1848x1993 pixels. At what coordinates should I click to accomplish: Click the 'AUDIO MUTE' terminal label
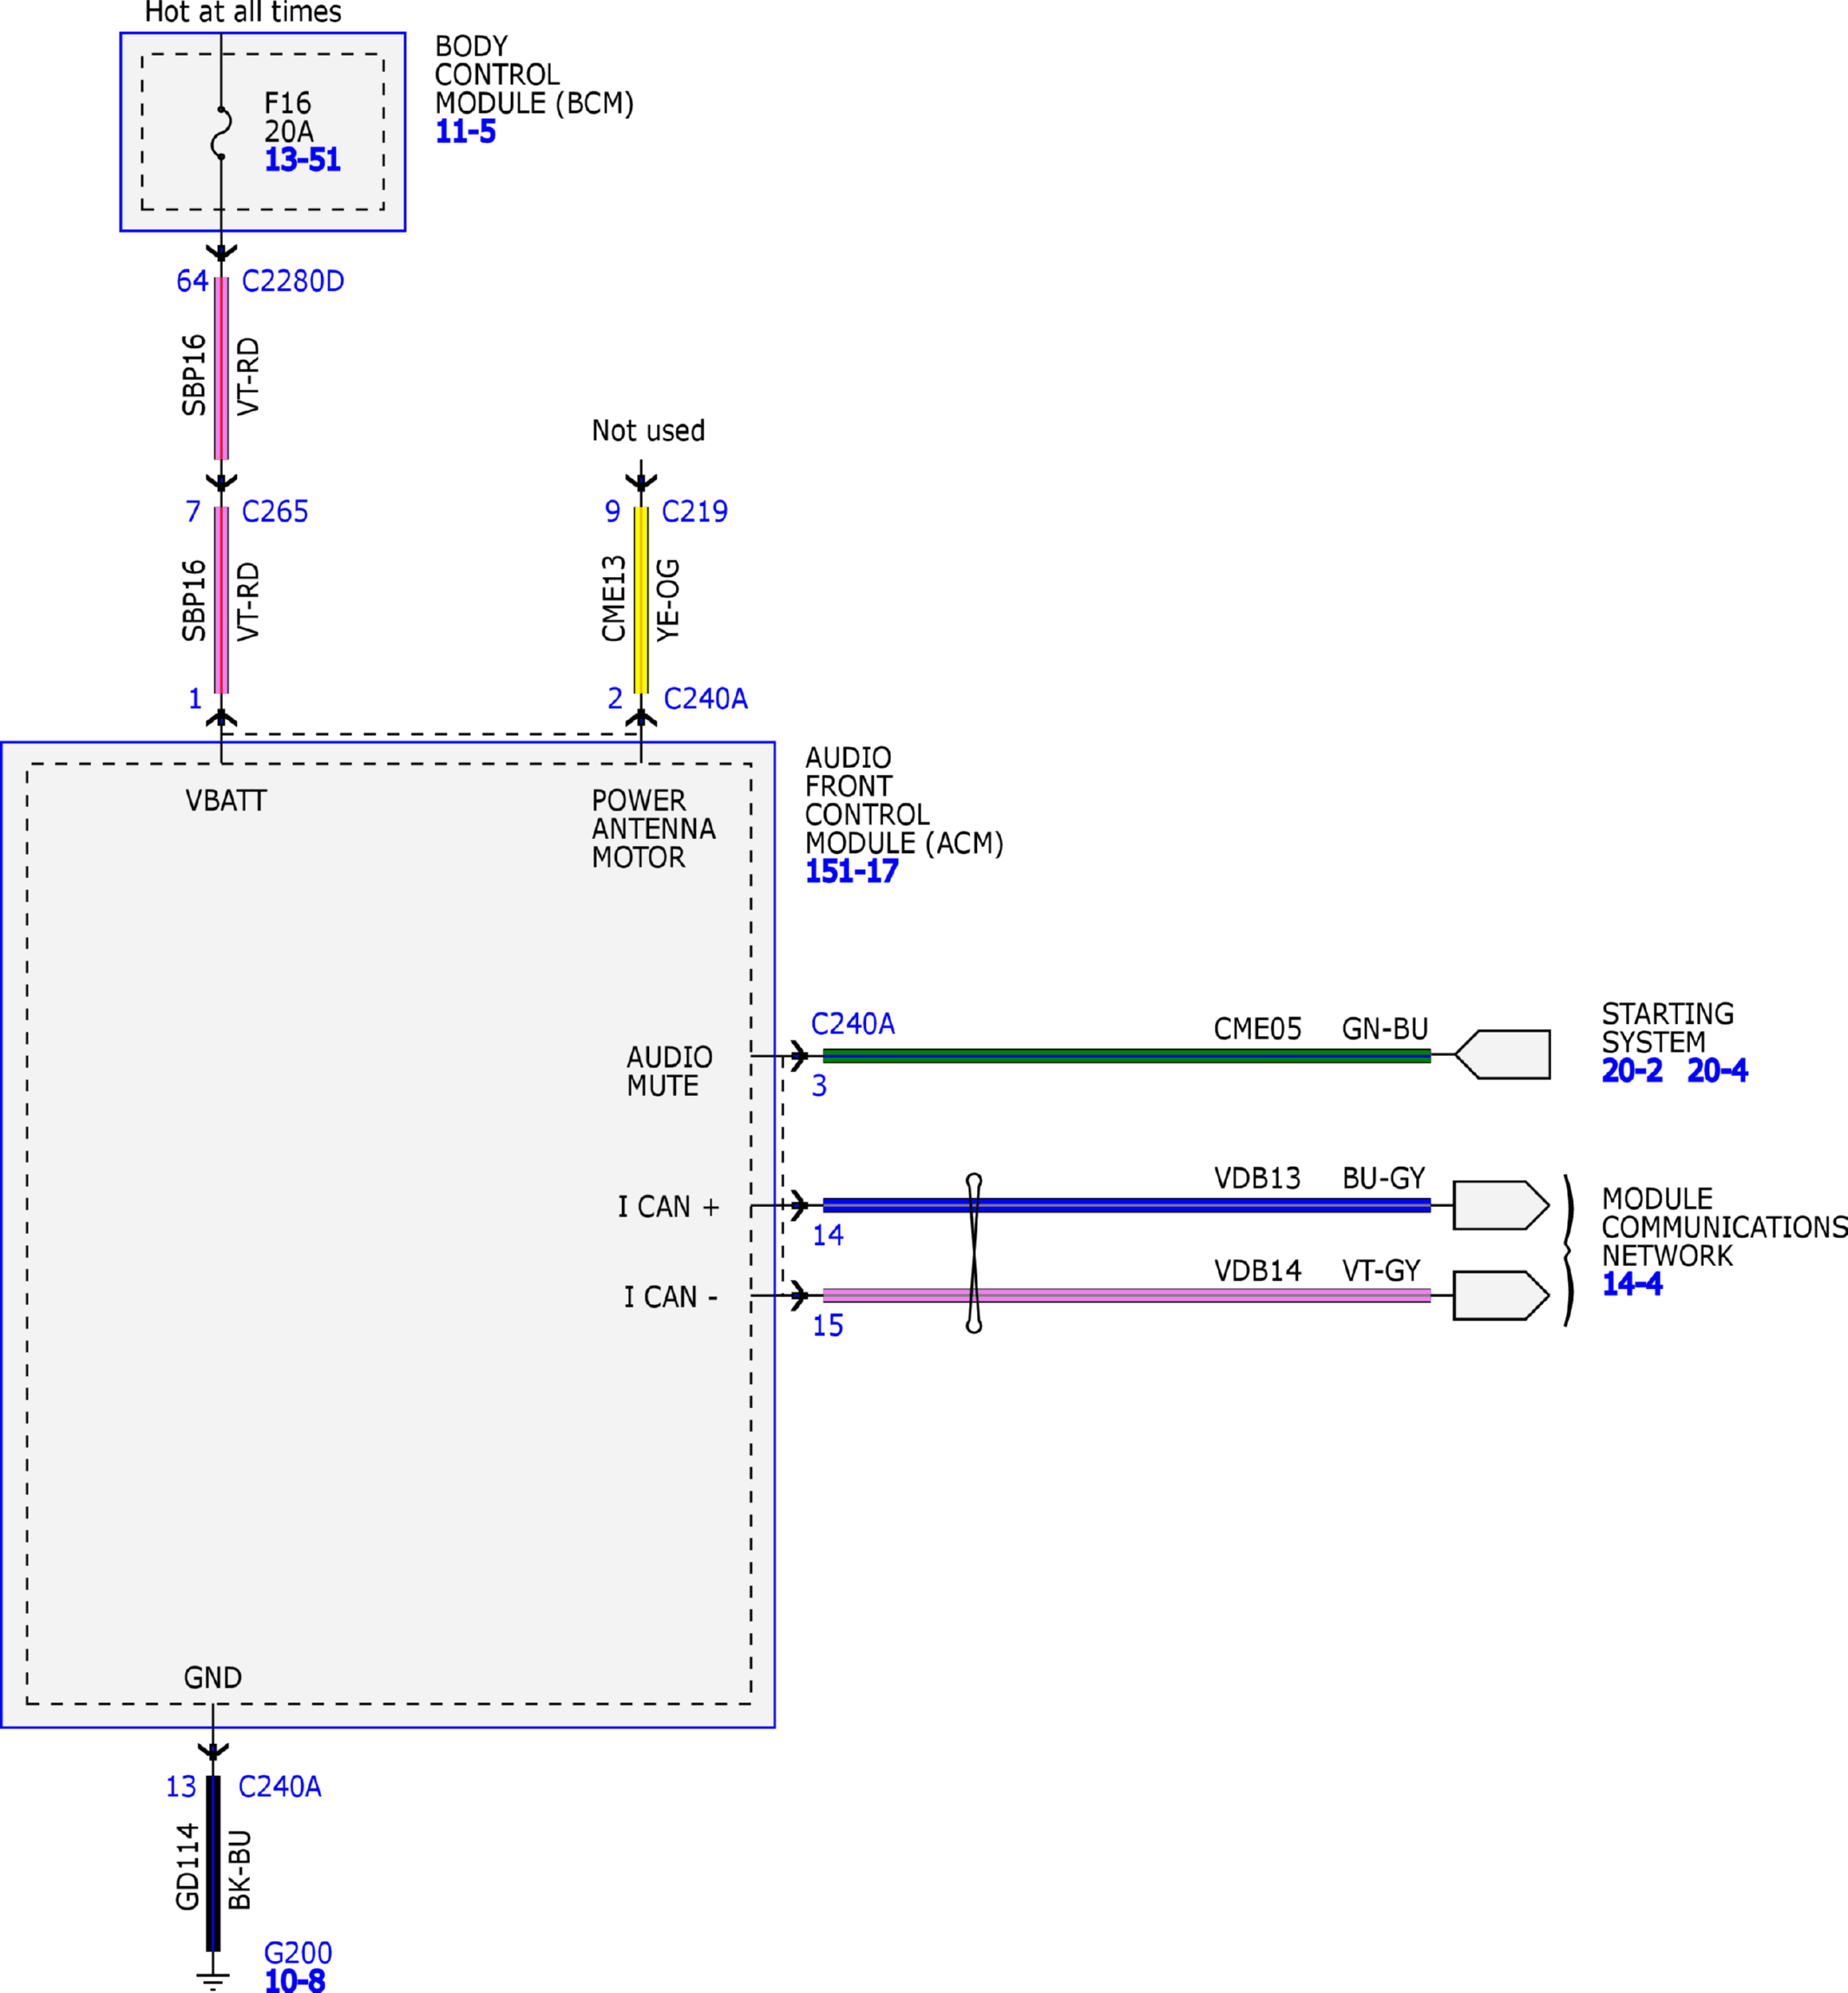(x=670, y=1071)
